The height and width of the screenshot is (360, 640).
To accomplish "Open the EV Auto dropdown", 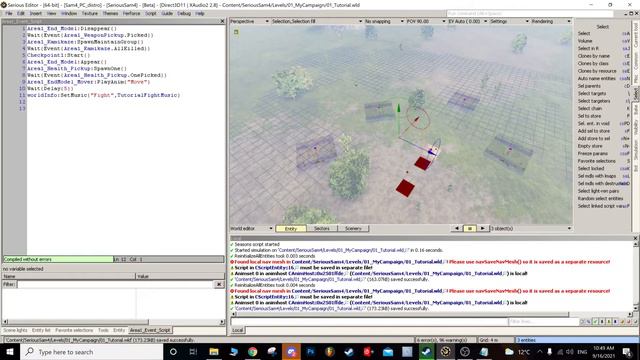I will click(x=467, y=21).
